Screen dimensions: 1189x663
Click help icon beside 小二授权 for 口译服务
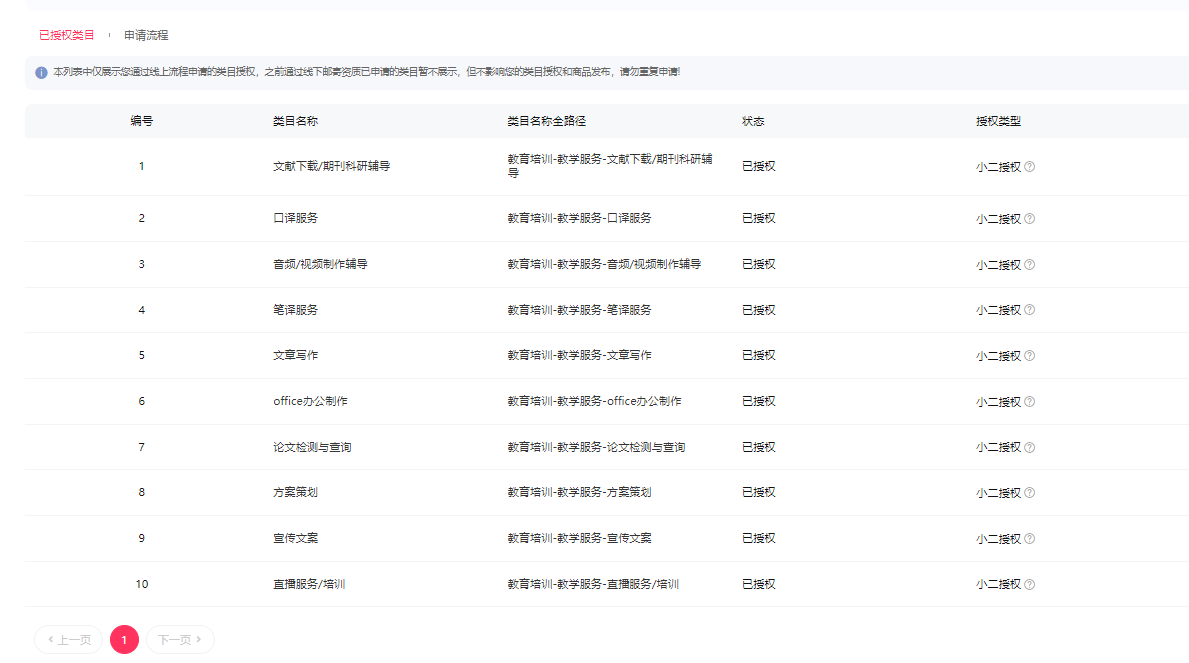(x=1030, y=219)
